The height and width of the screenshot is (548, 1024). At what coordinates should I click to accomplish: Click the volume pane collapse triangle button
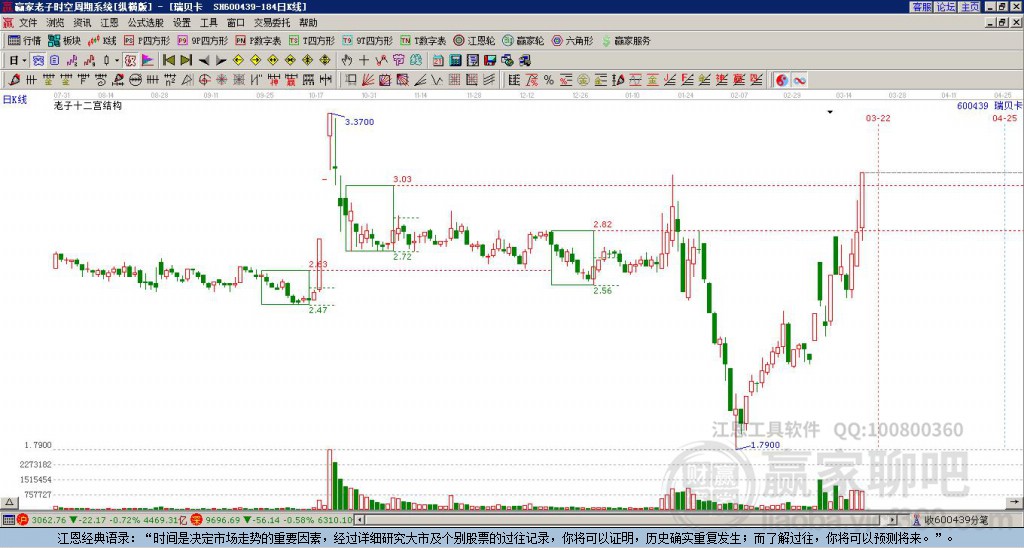(9, 502)
